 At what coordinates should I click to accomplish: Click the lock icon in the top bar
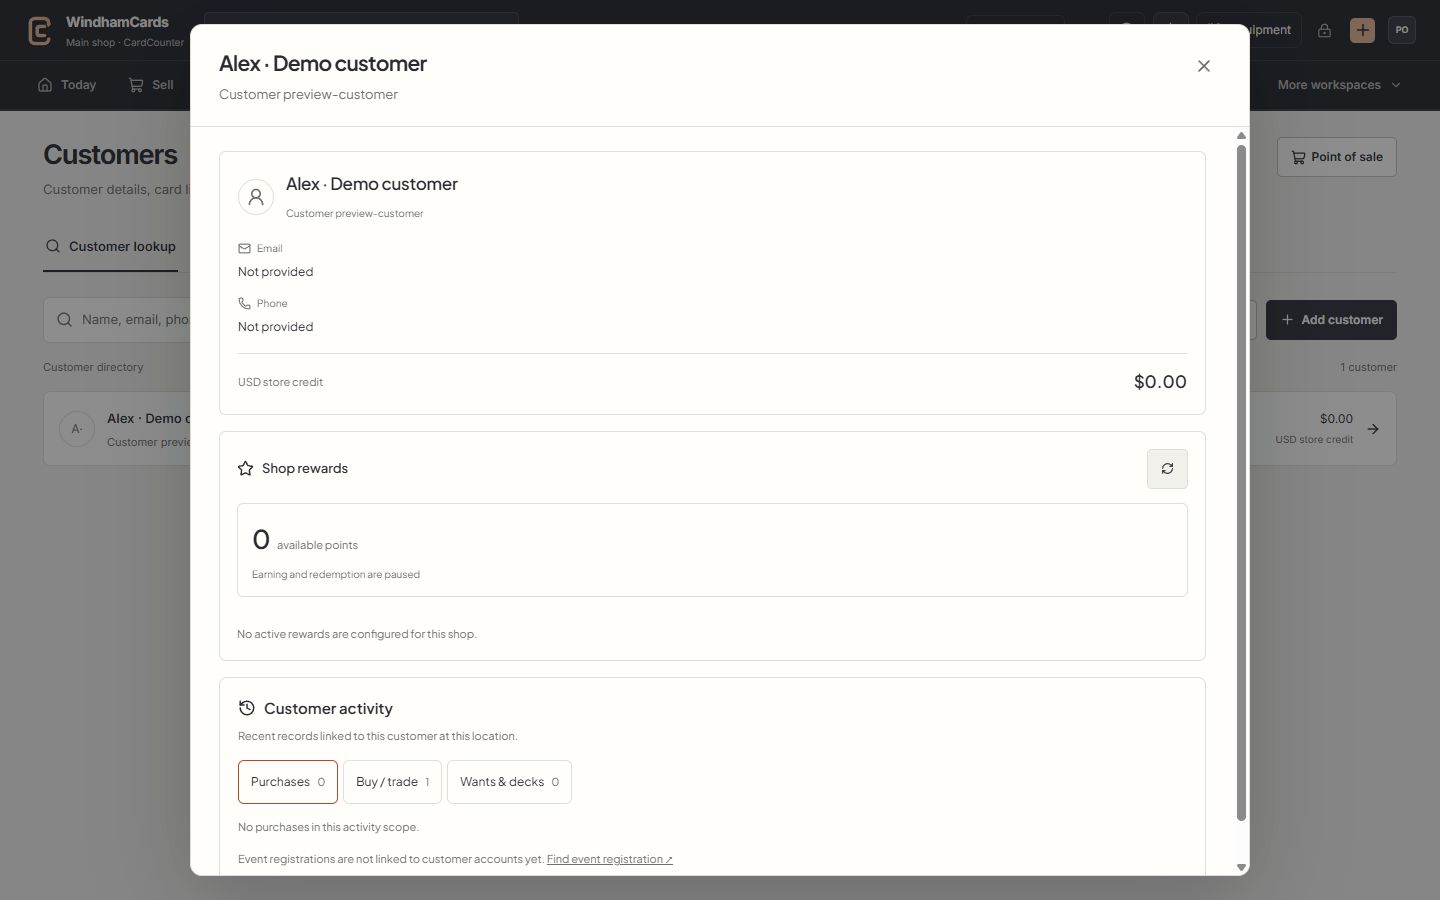(1324, 30)
